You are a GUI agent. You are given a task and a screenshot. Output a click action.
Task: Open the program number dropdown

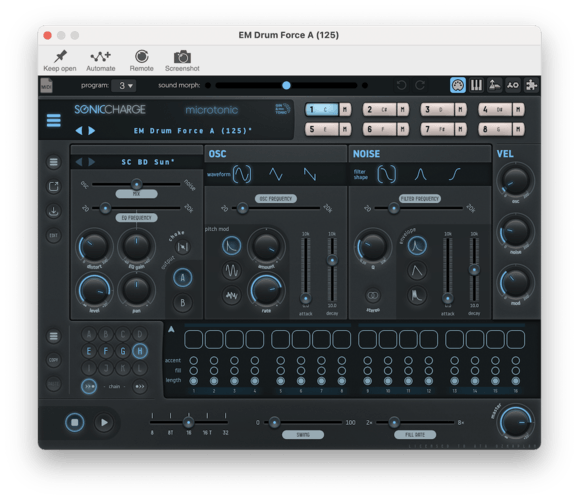(124, 86)
